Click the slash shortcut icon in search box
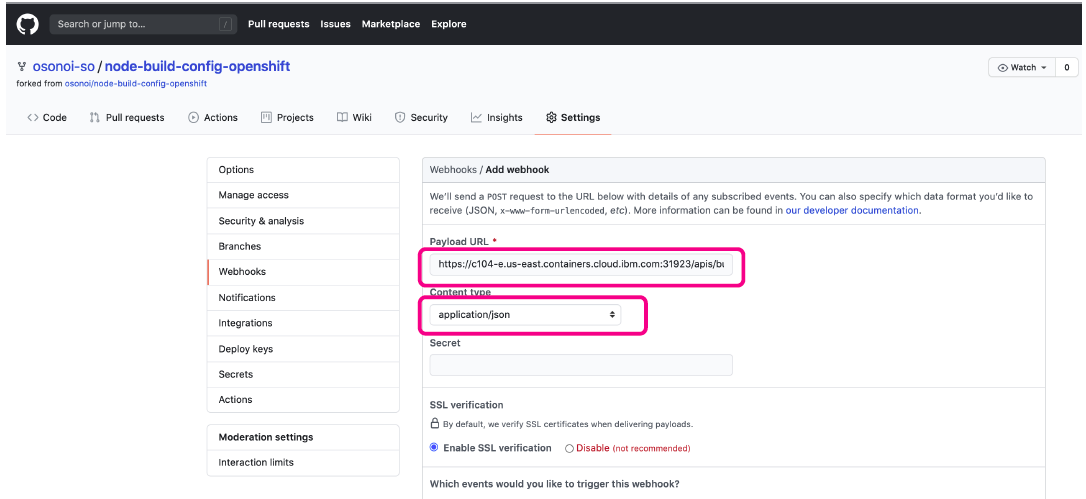1086x499 pixels. point(225,24)
